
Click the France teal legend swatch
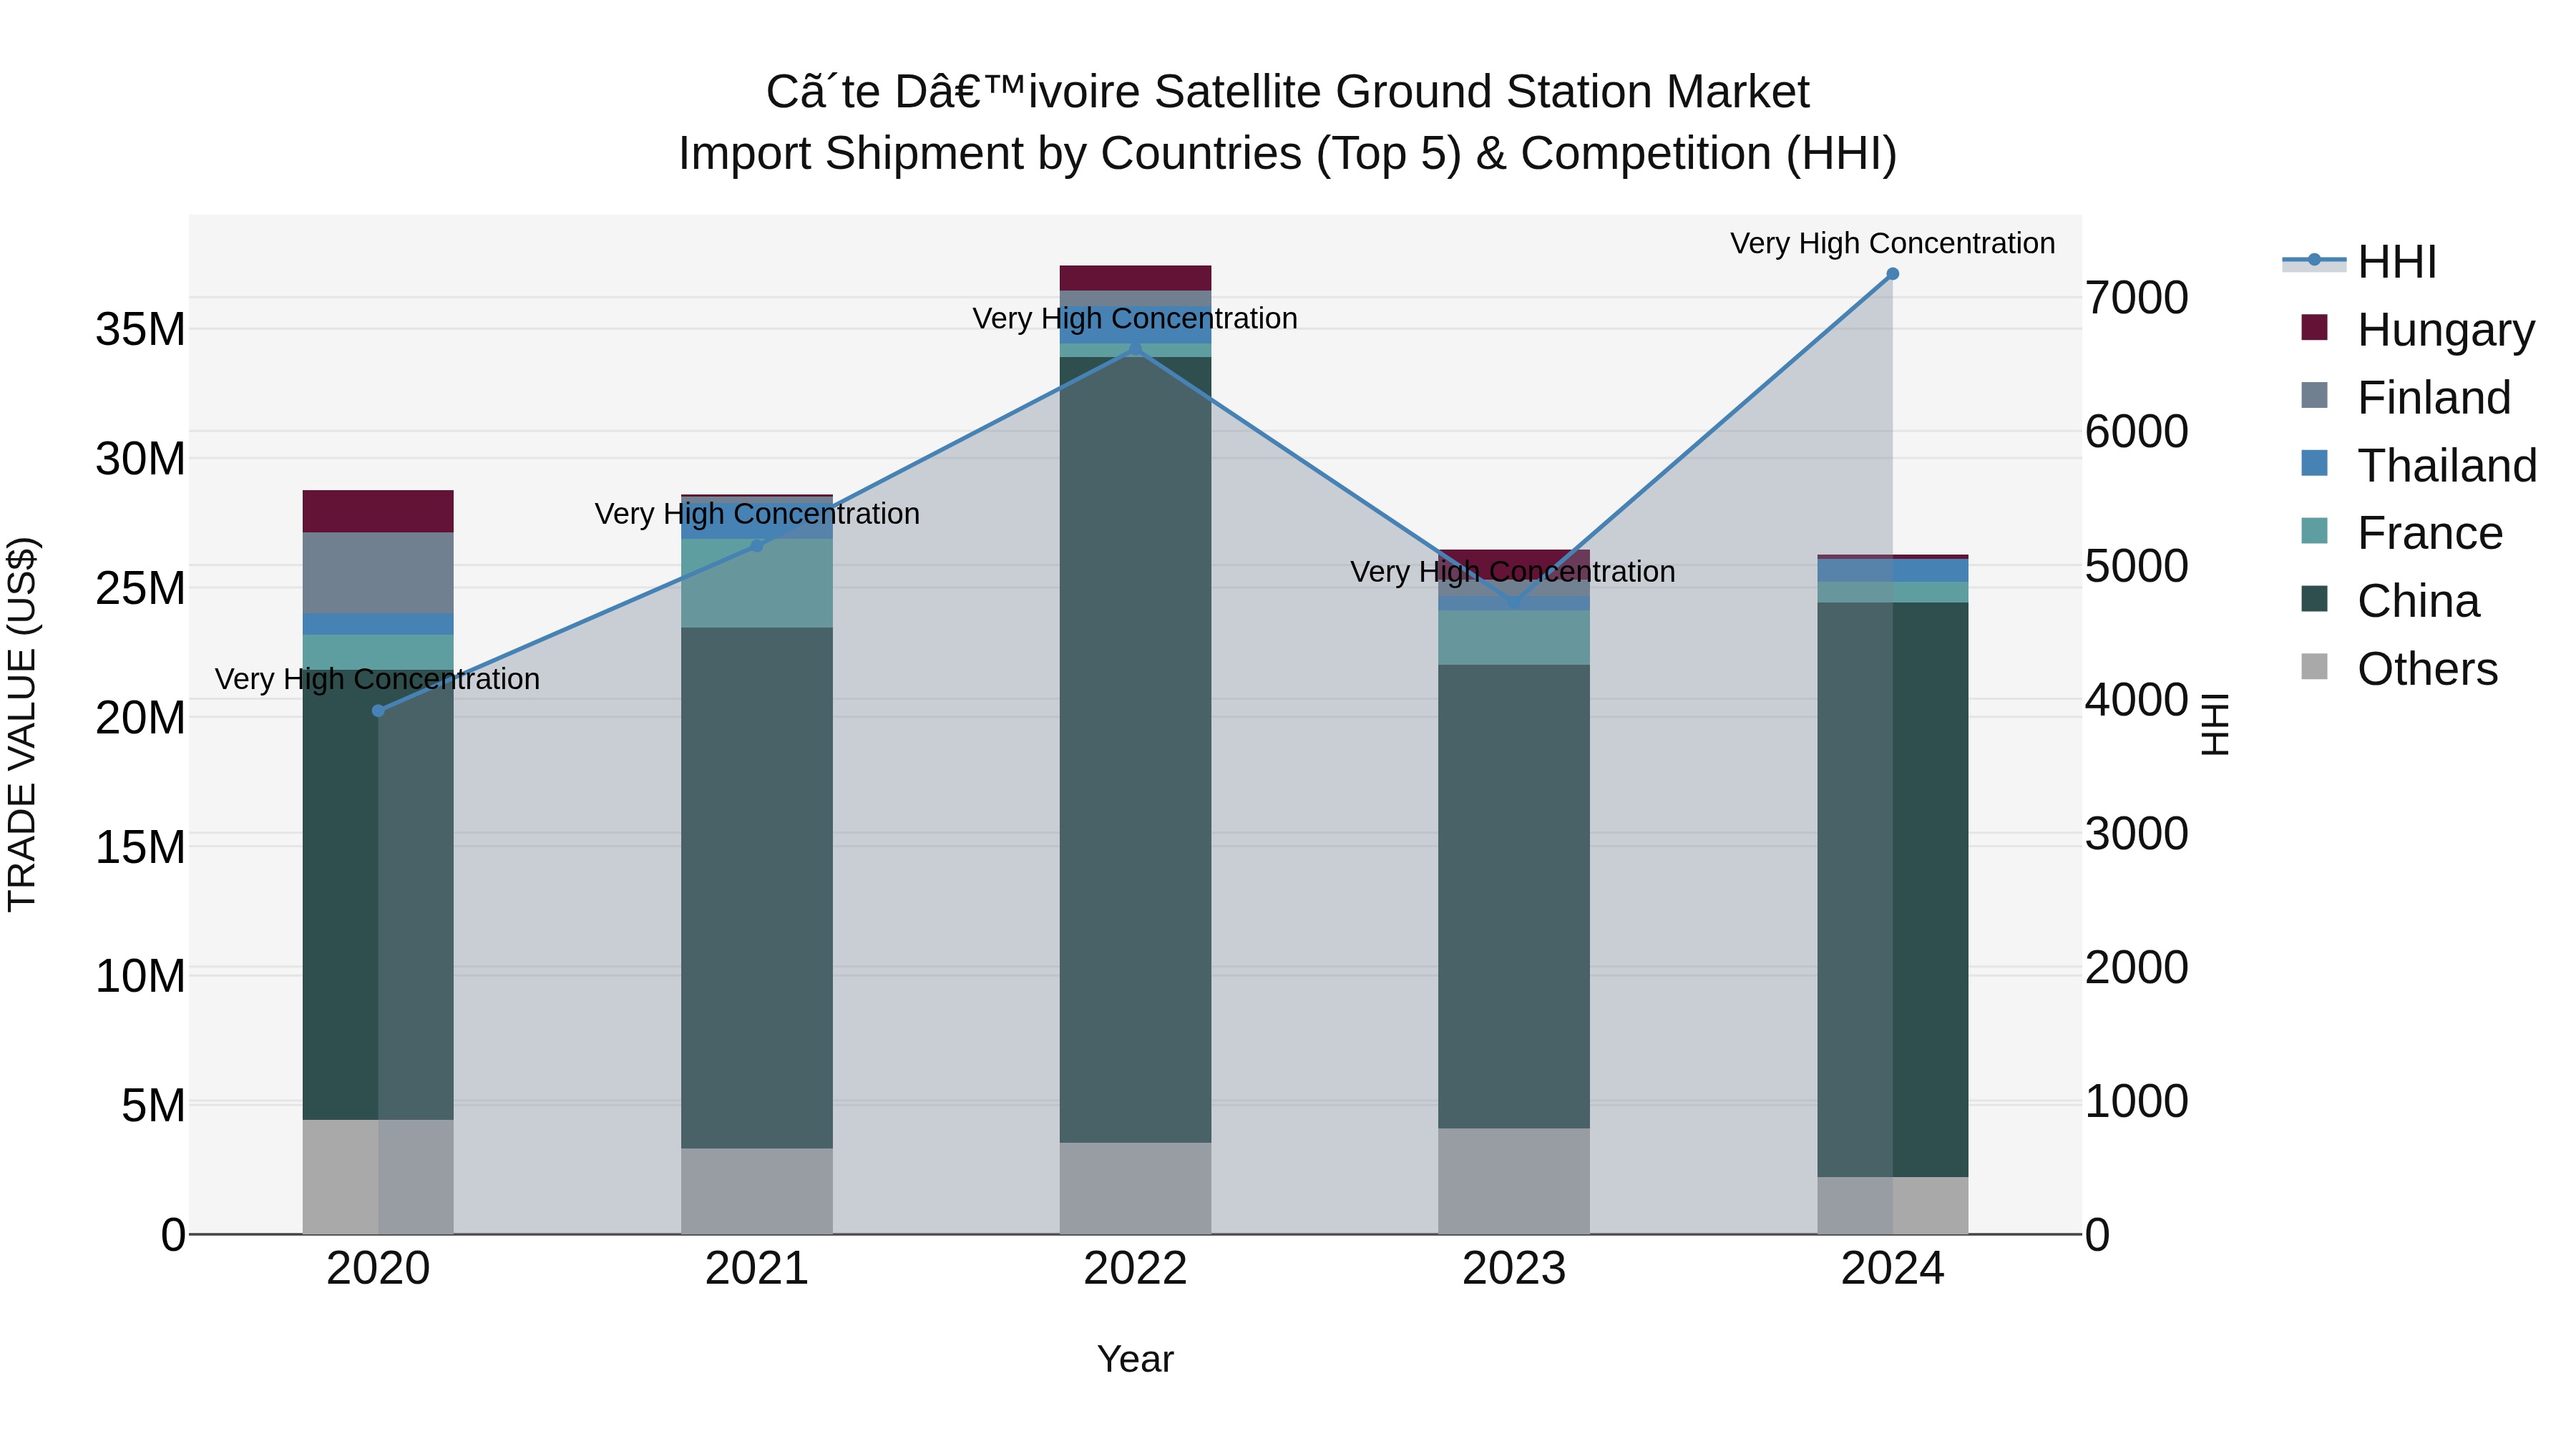[2314, 531]
